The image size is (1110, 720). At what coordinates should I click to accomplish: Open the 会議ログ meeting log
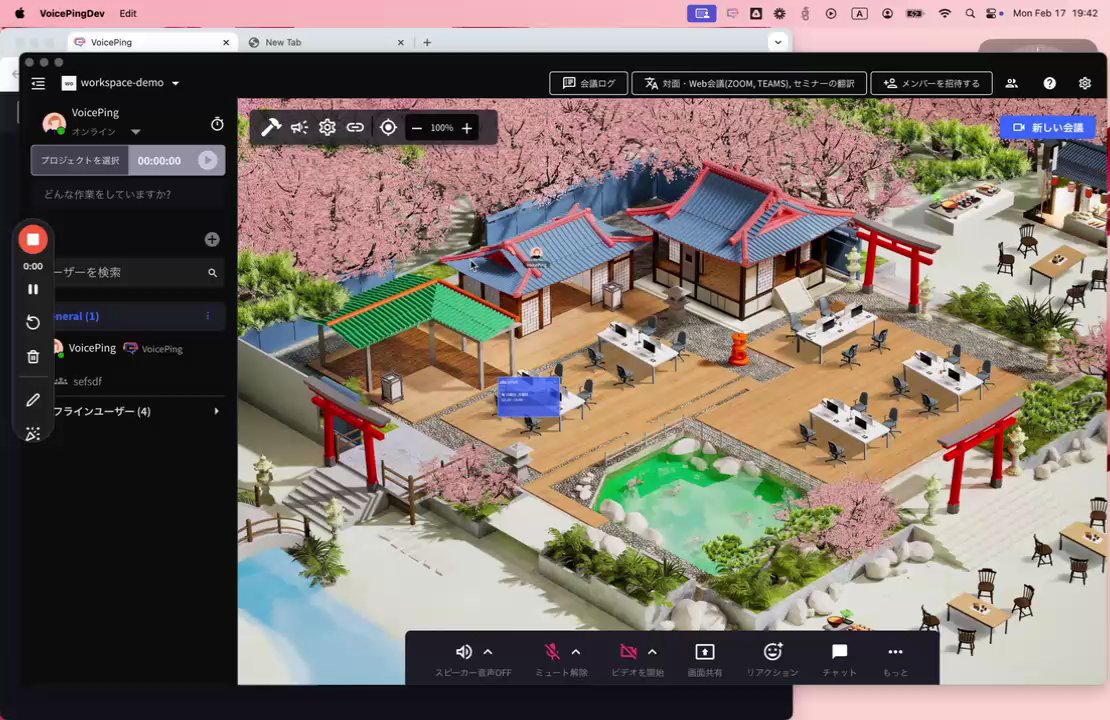589,83
